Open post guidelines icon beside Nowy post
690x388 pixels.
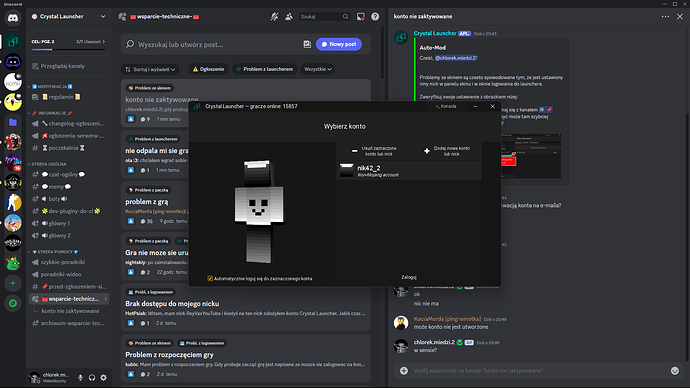point(307,44)
